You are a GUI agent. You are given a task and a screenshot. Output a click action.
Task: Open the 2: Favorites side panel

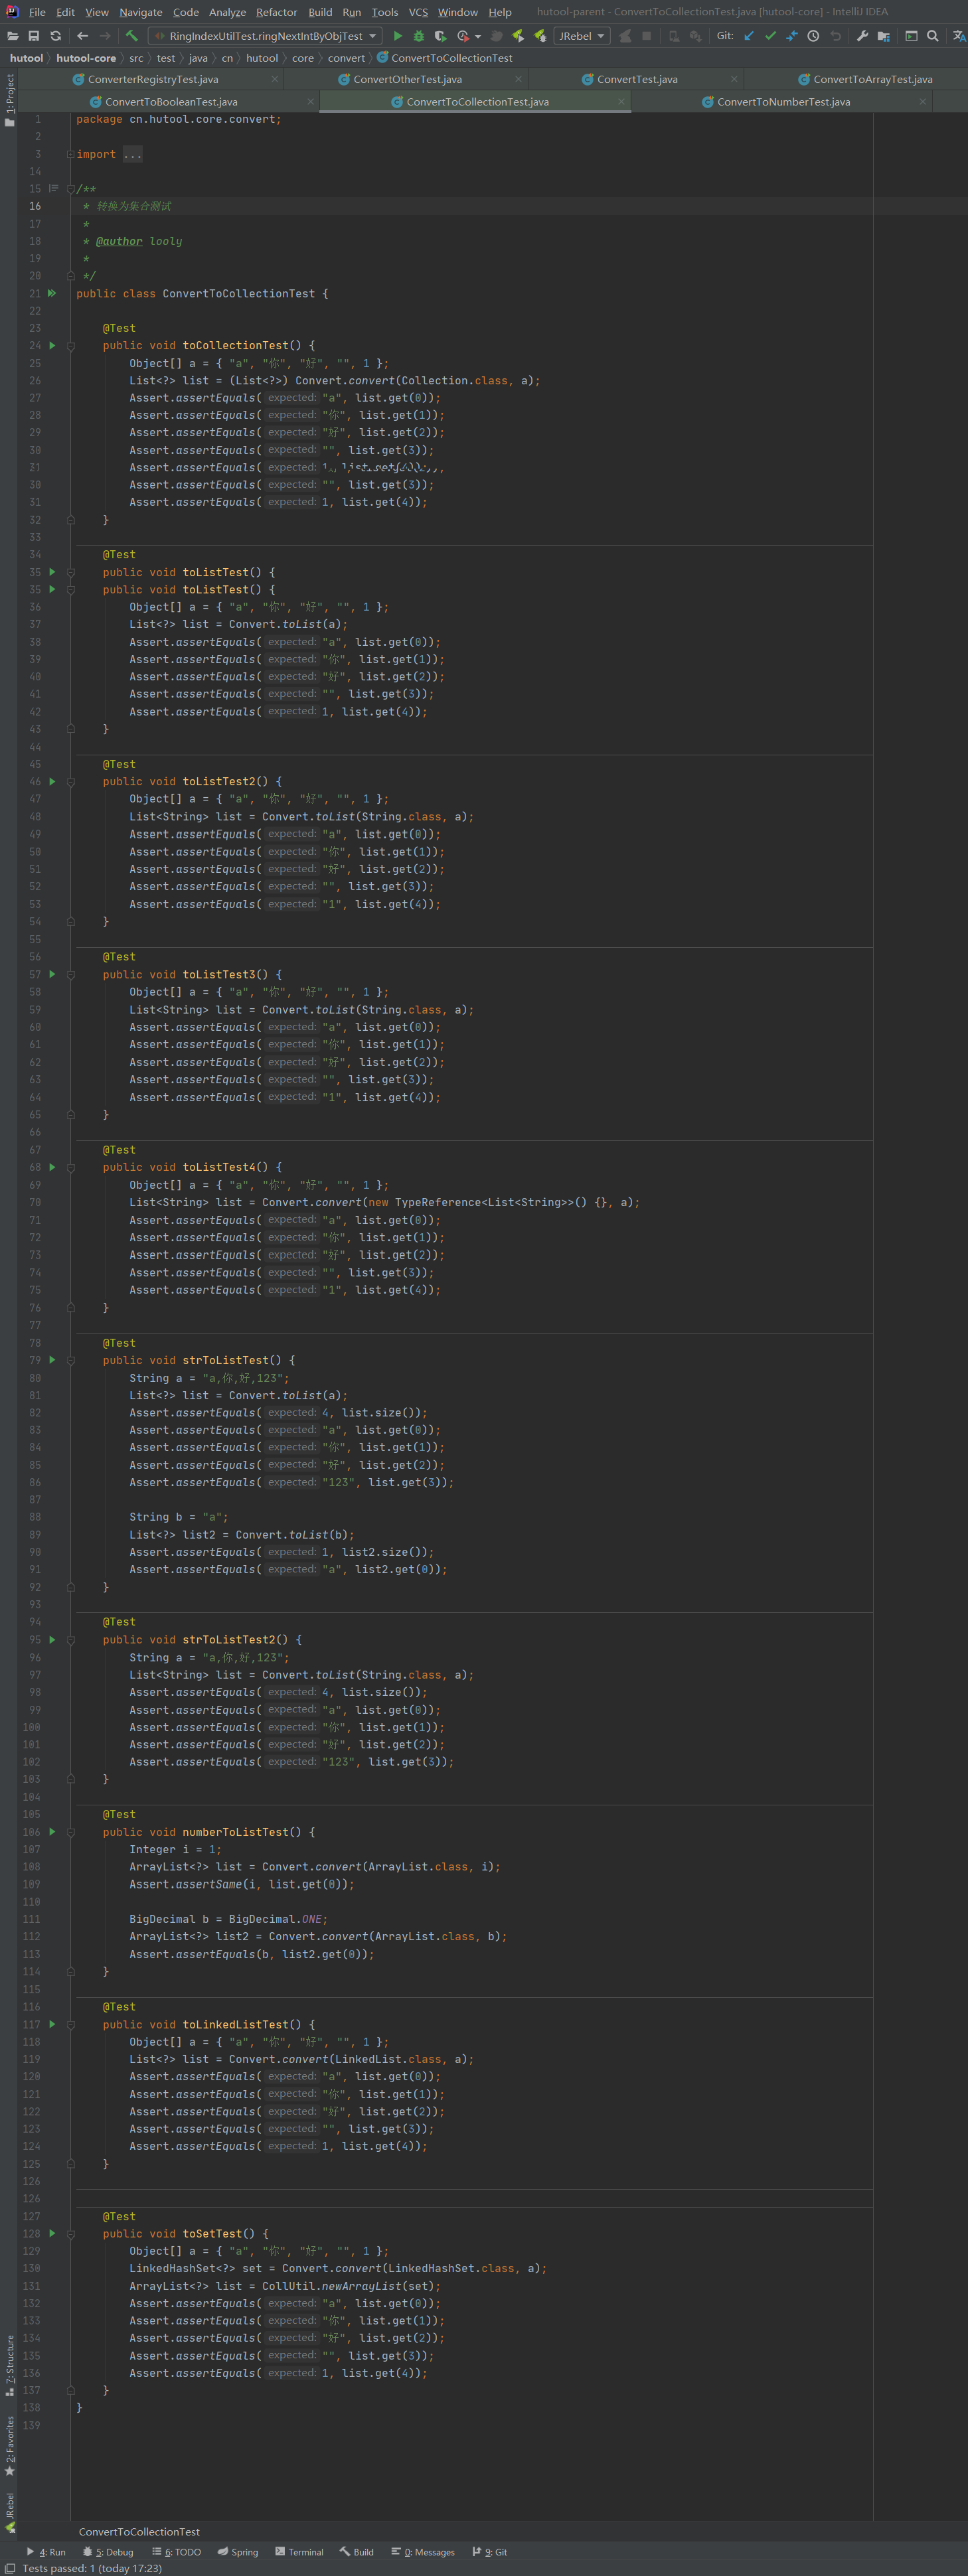coord(10,2446)
